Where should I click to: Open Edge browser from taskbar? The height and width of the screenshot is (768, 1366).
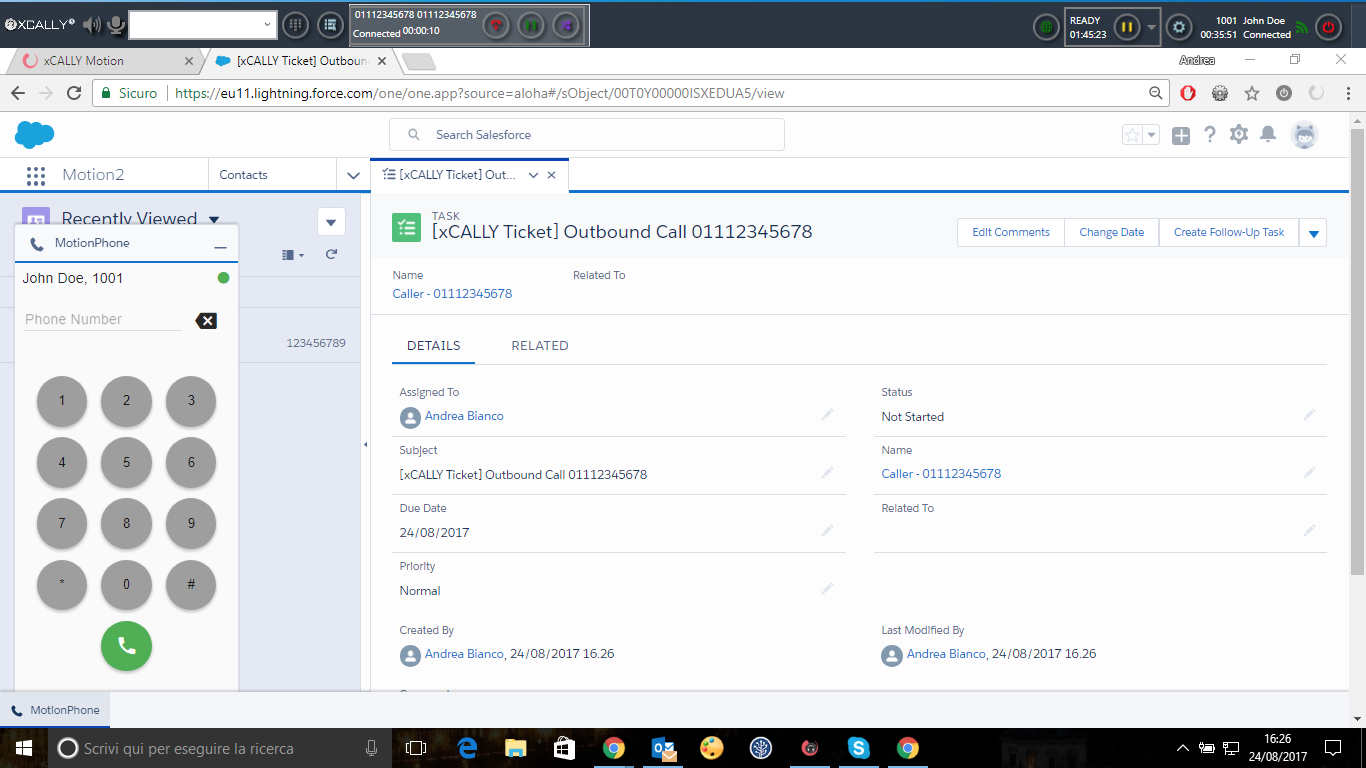pos(467,748)
